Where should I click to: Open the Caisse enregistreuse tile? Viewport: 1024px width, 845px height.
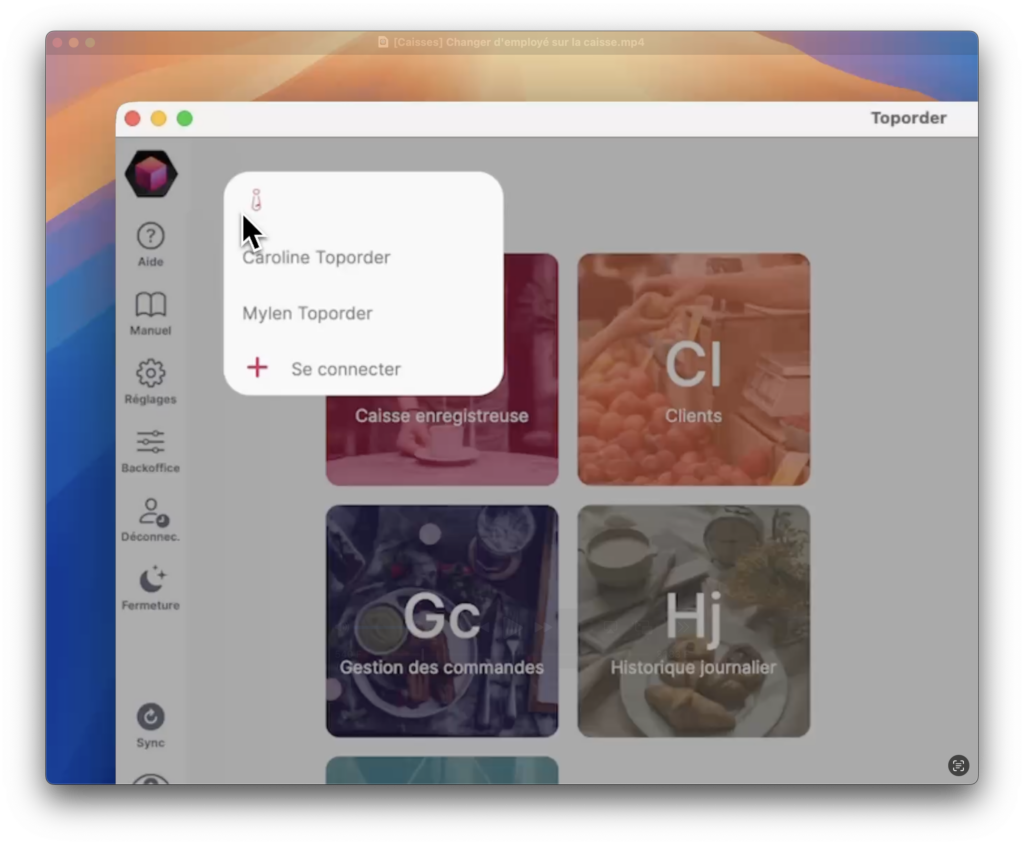[442, 440]
